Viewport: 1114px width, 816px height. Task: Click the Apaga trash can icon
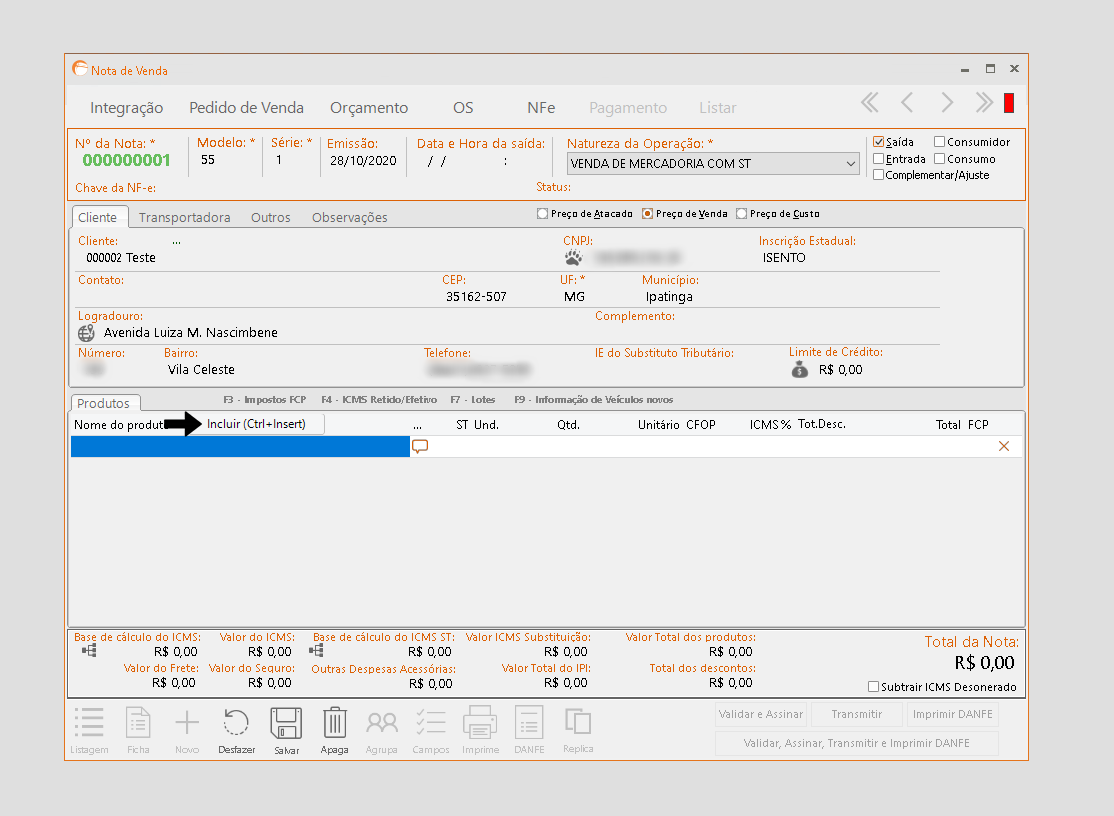point(334,724)
